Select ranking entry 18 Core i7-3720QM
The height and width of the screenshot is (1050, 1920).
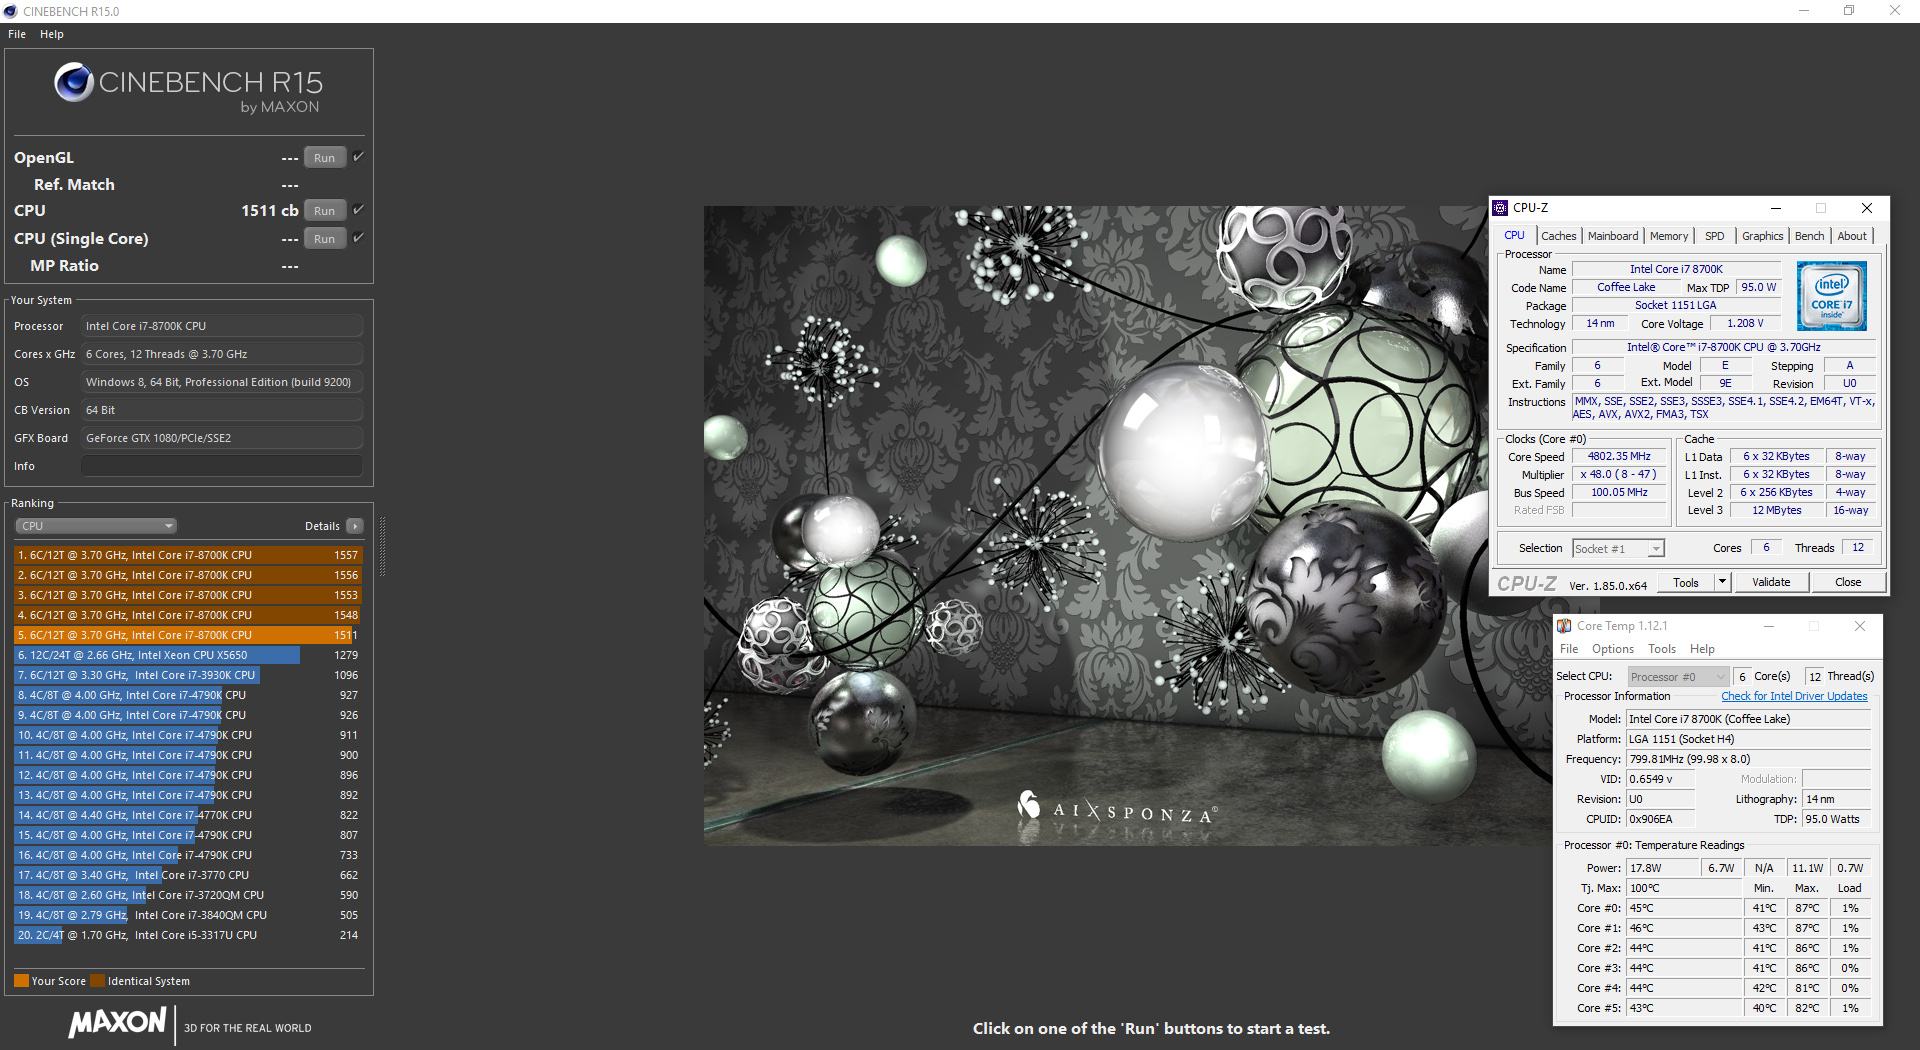[x=188, y=895]
